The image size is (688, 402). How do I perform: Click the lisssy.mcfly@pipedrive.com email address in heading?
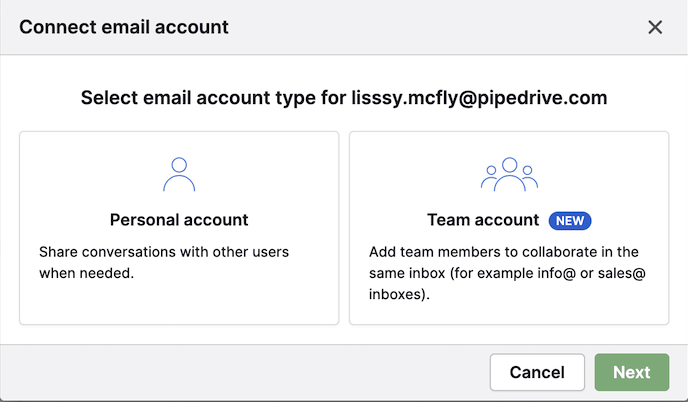pos(493,98)
